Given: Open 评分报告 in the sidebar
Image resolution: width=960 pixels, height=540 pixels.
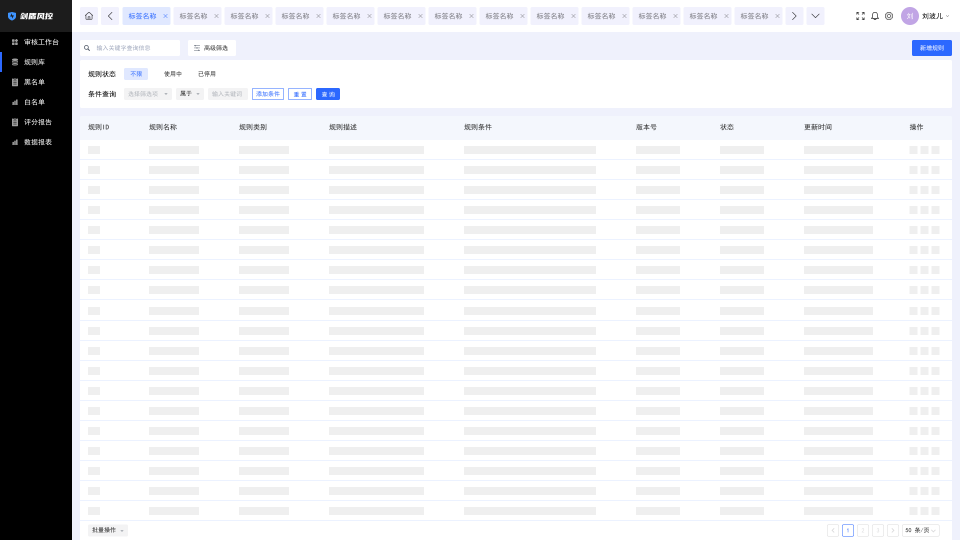Looking at the screenshot, I should 36,122.
